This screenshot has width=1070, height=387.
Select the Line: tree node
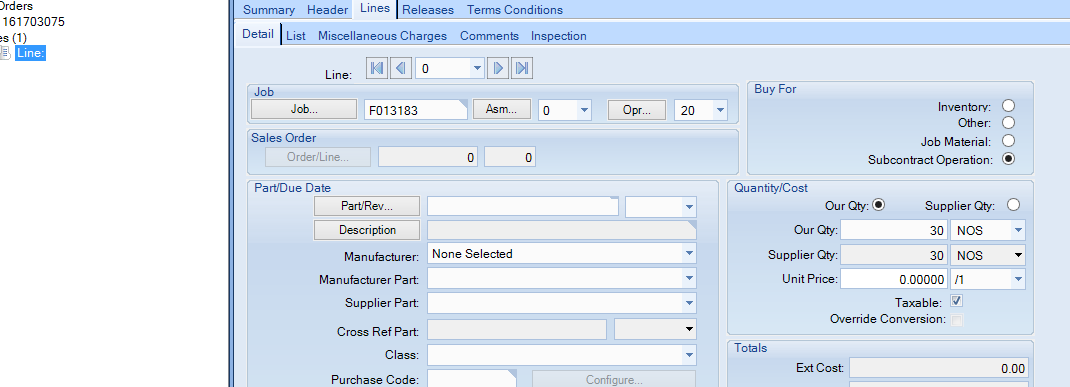coord(30,53)
